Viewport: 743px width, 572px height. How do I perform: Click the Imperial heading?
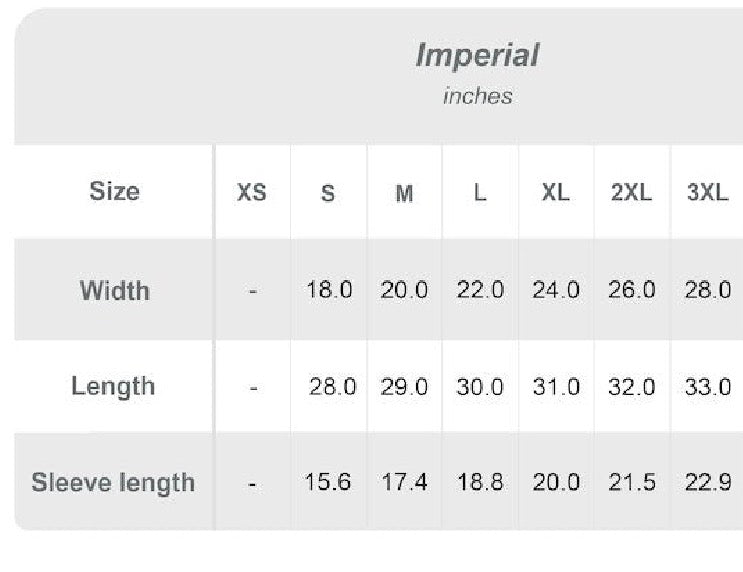click(477, 55)
